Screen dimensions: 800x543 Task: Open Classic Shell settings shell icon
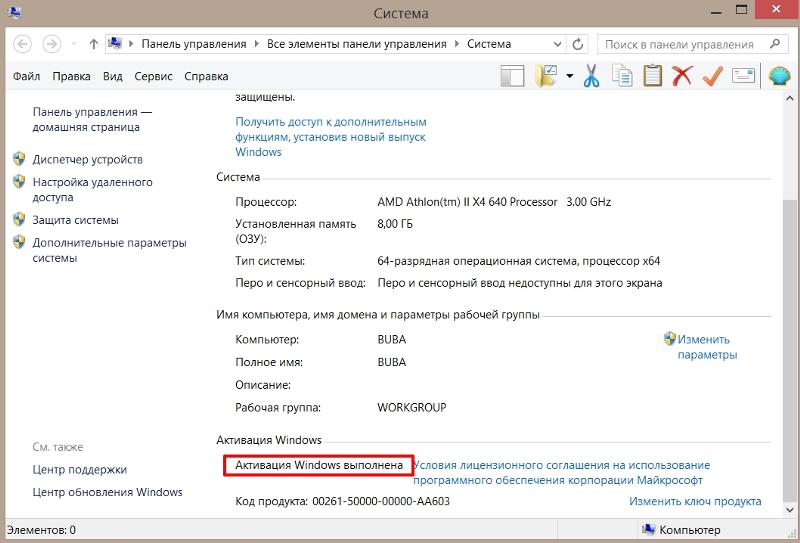(779, 76)
